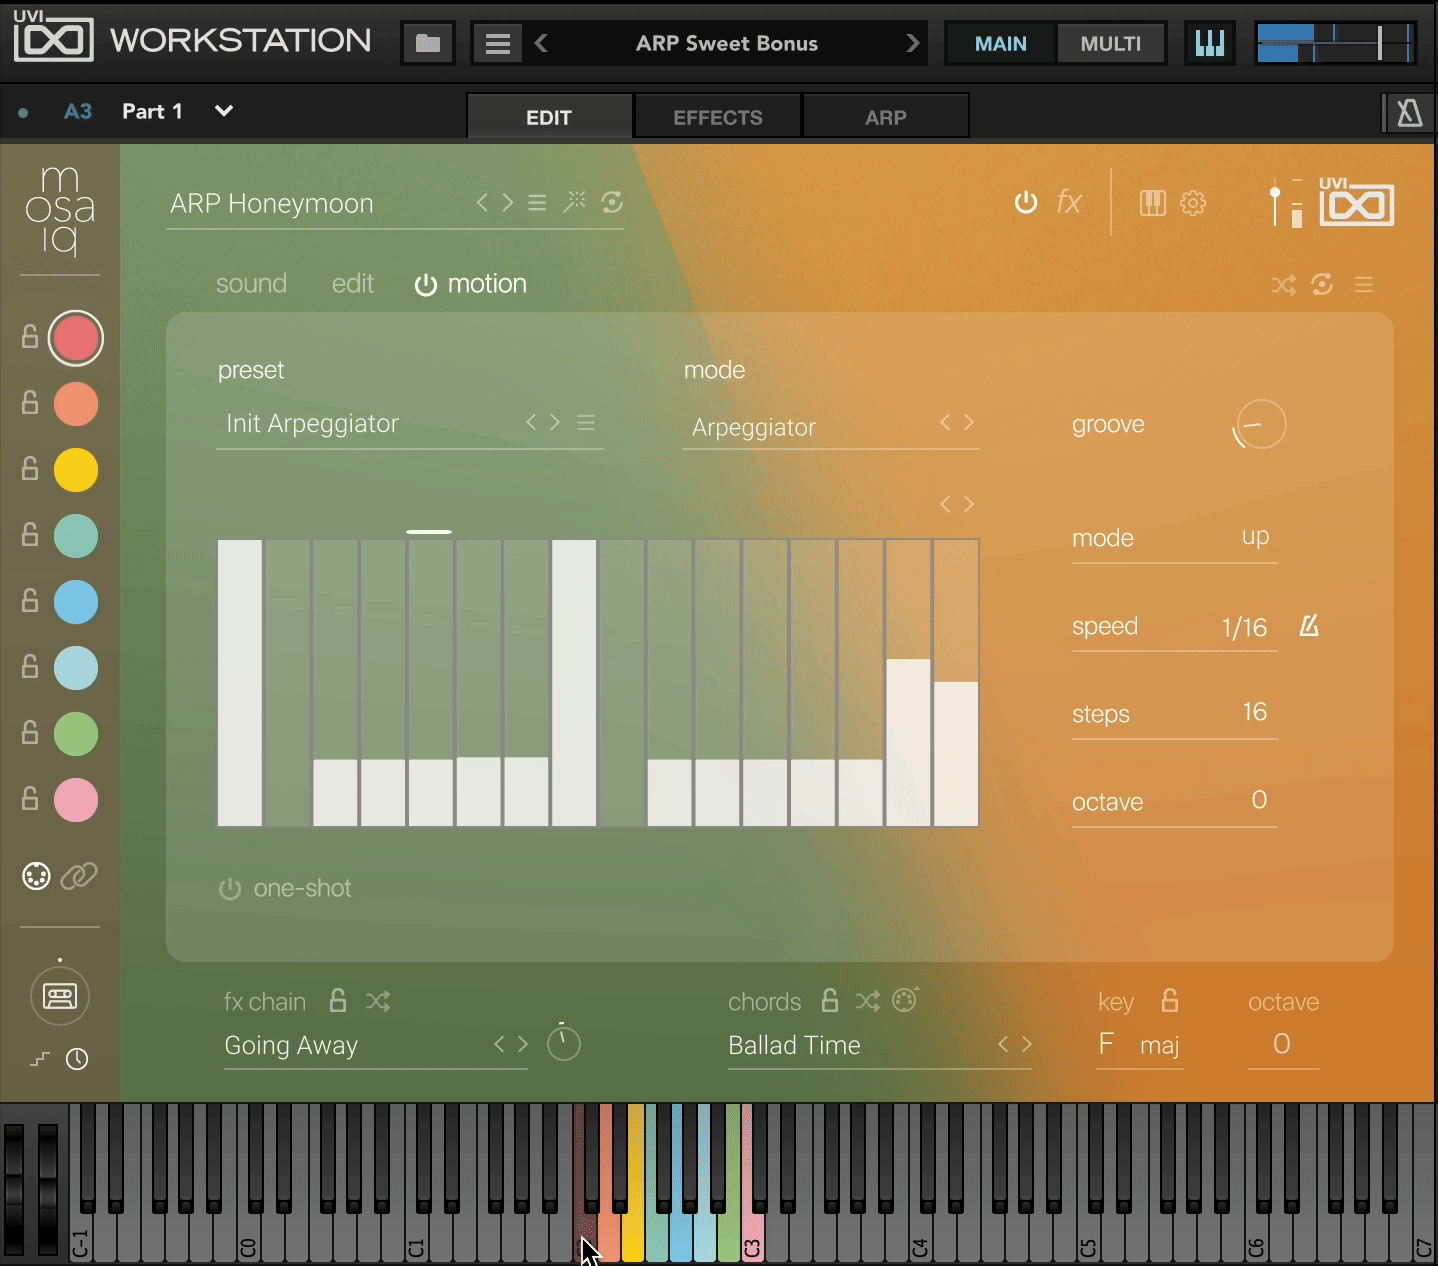Click the steps 16 value

click(x=1255, y=712)
